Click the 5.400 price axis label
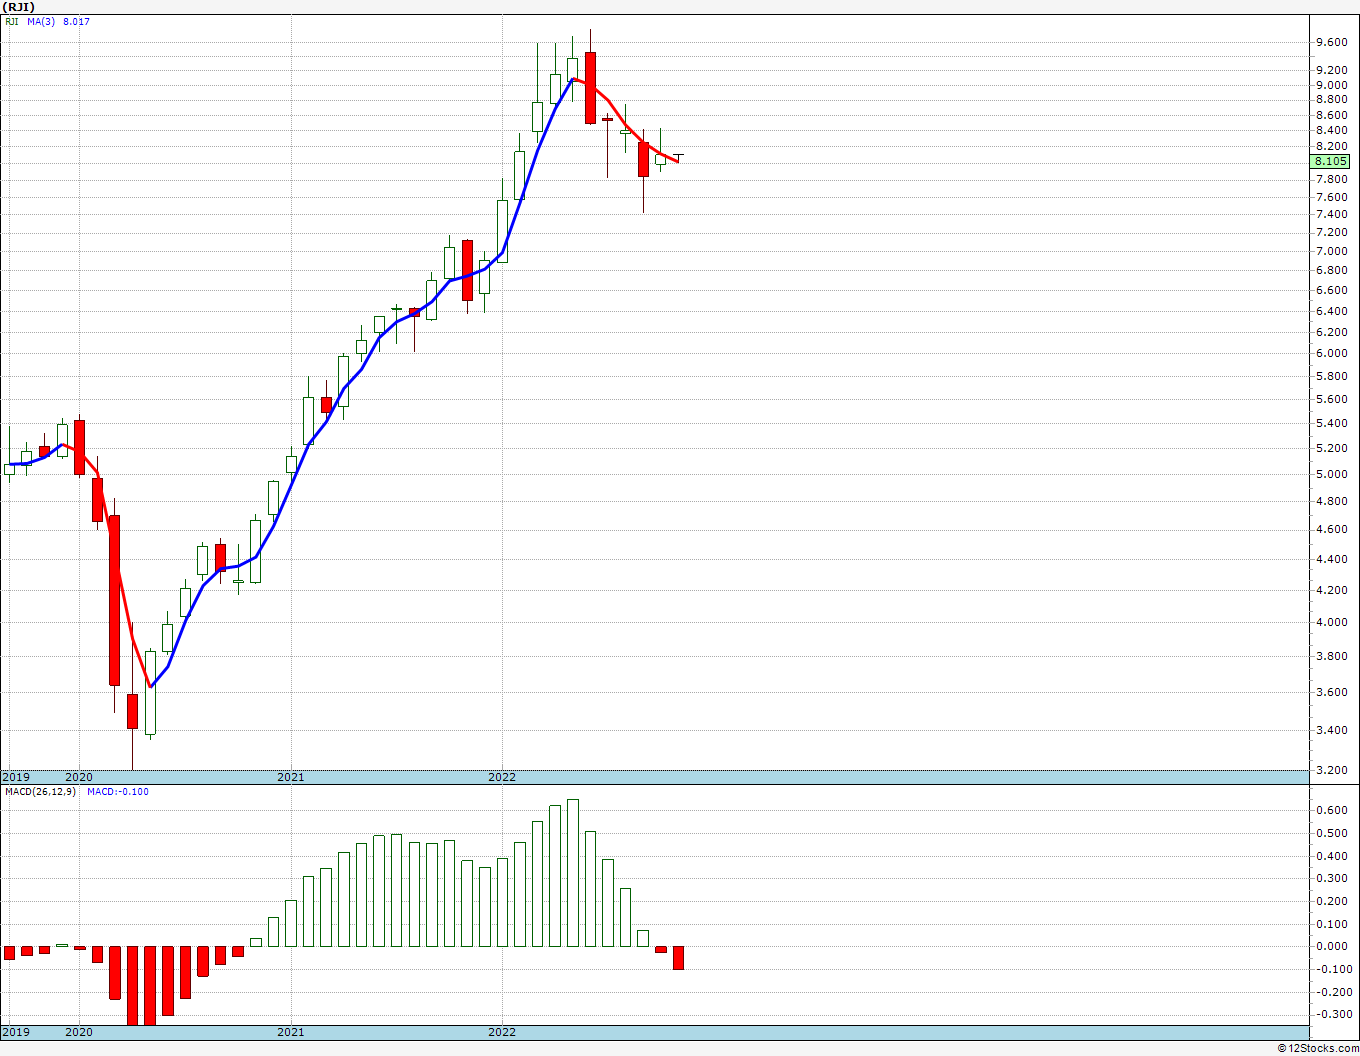This screenshot has height=1056, width=1360. 1331,423
